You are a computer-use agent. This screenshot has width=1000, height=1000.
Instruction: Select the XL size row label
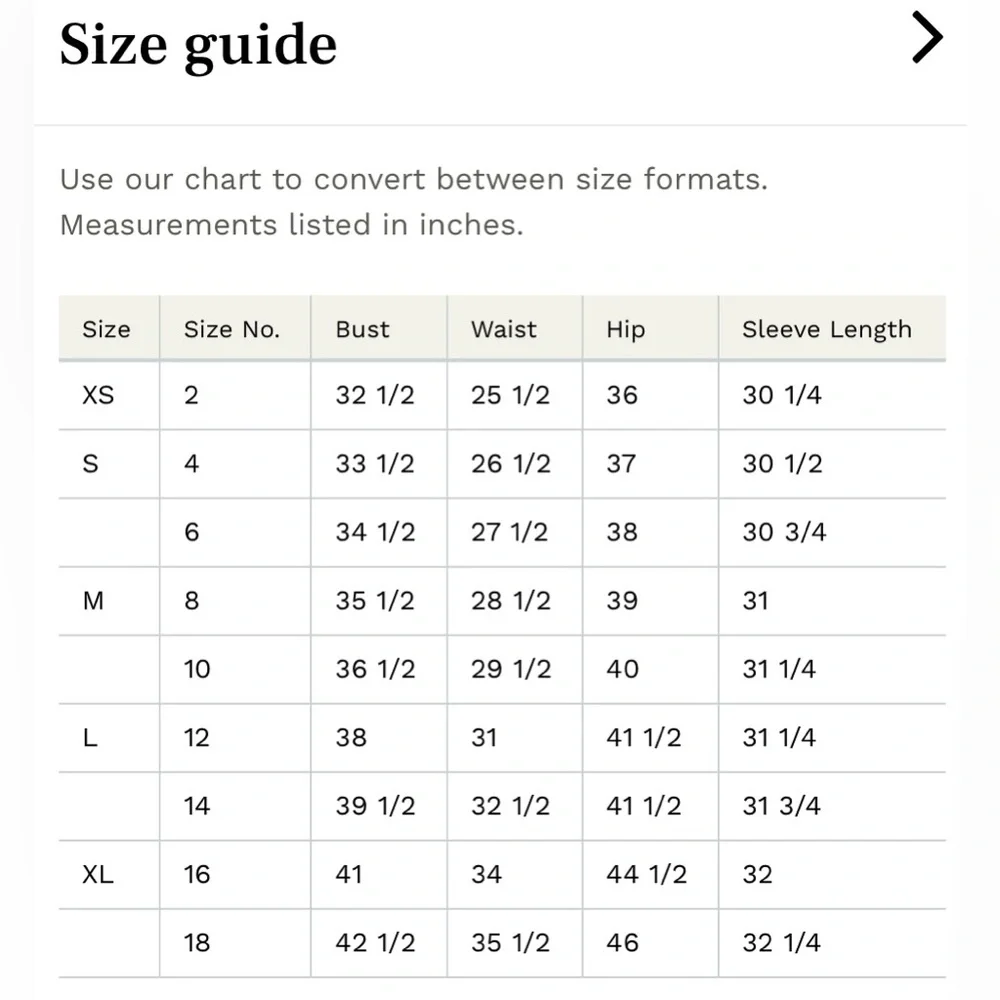[98, 874]
